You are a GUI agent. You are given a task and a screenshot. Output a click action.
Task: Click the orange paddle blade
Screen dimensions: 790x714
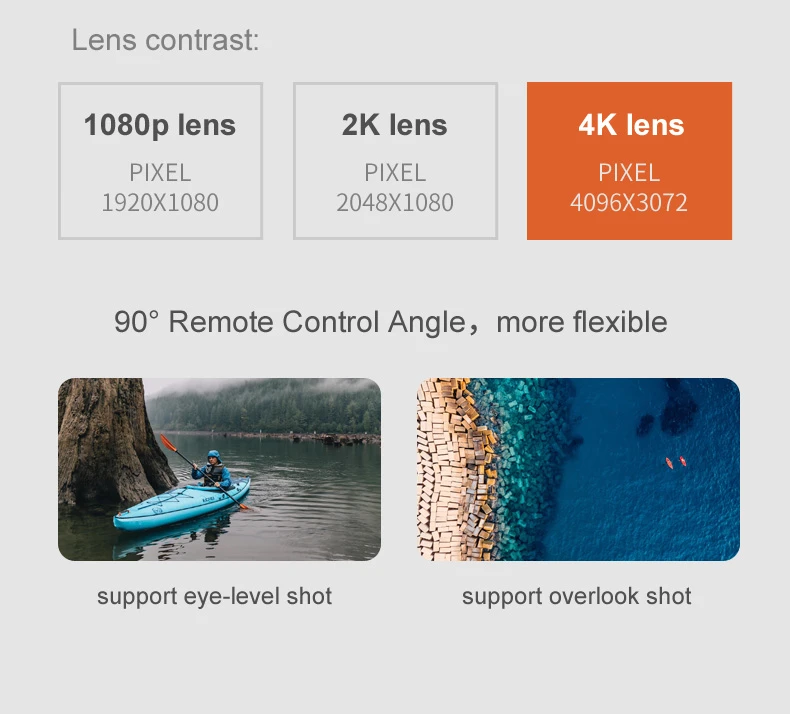coord(168,442)
